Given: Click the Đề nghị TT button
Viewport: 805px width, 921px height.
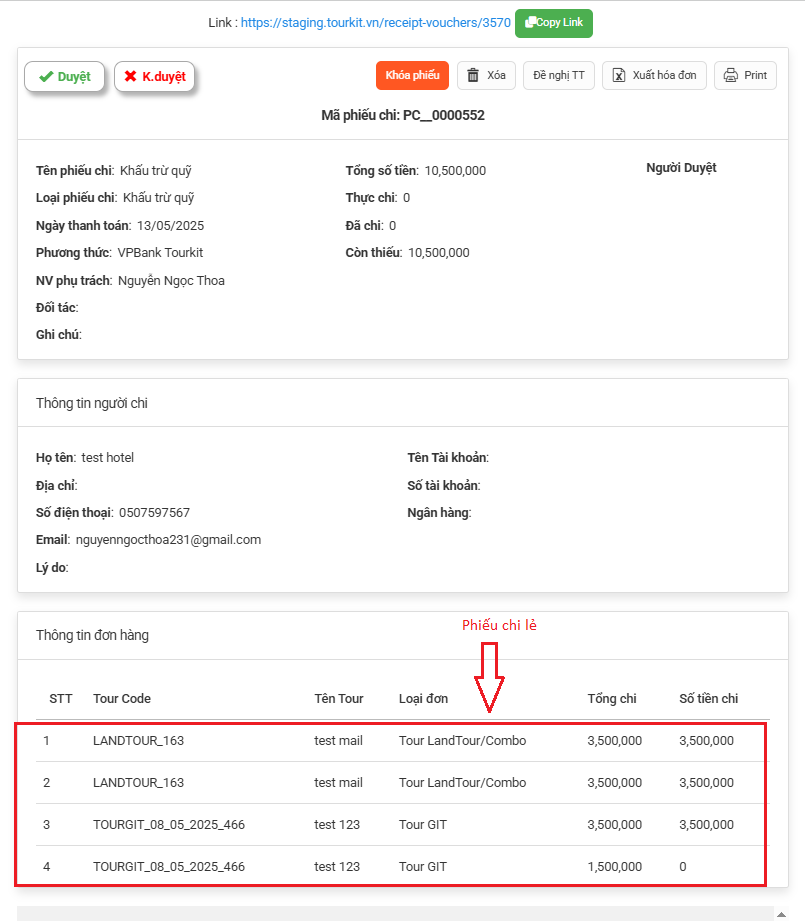Looking at the screenshot, I should (x=559, y=75).
